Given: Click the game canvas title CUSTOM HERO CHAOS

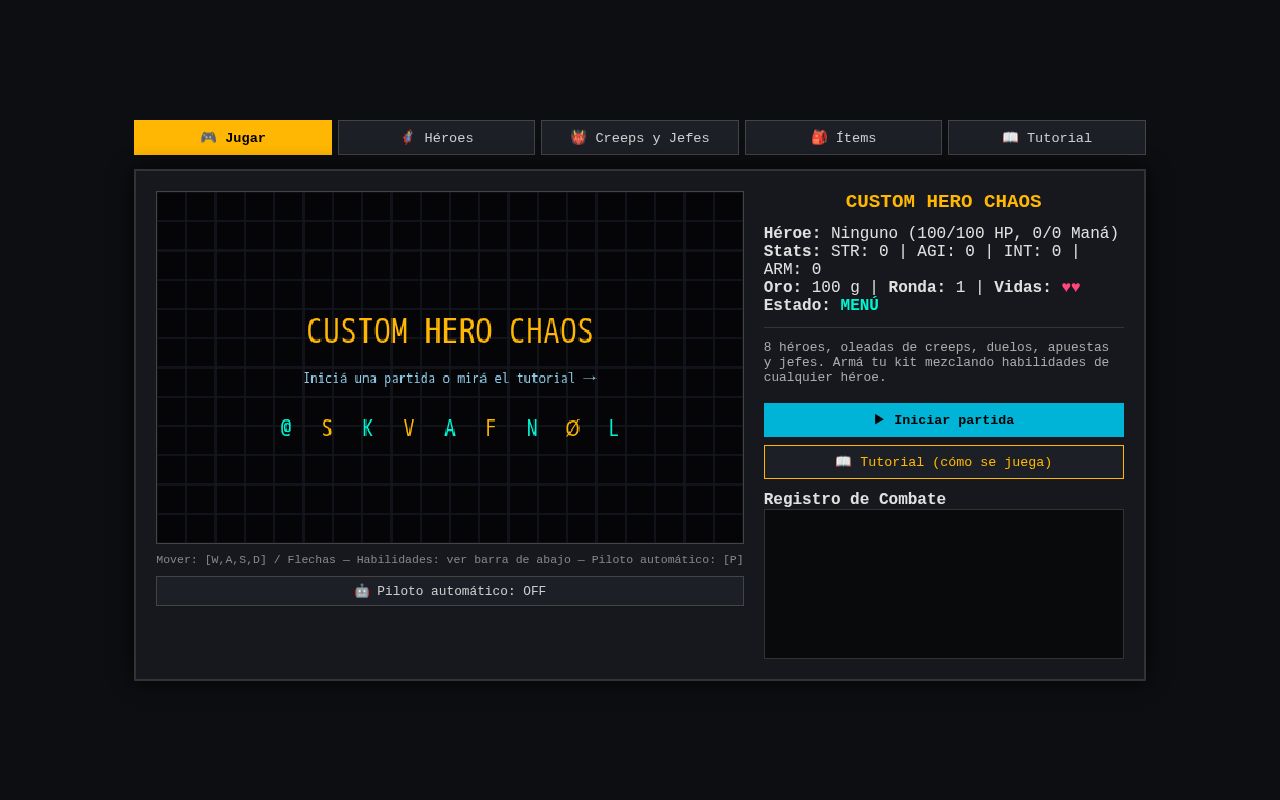Looking at the screenshot, I should [x=450, y=331].
